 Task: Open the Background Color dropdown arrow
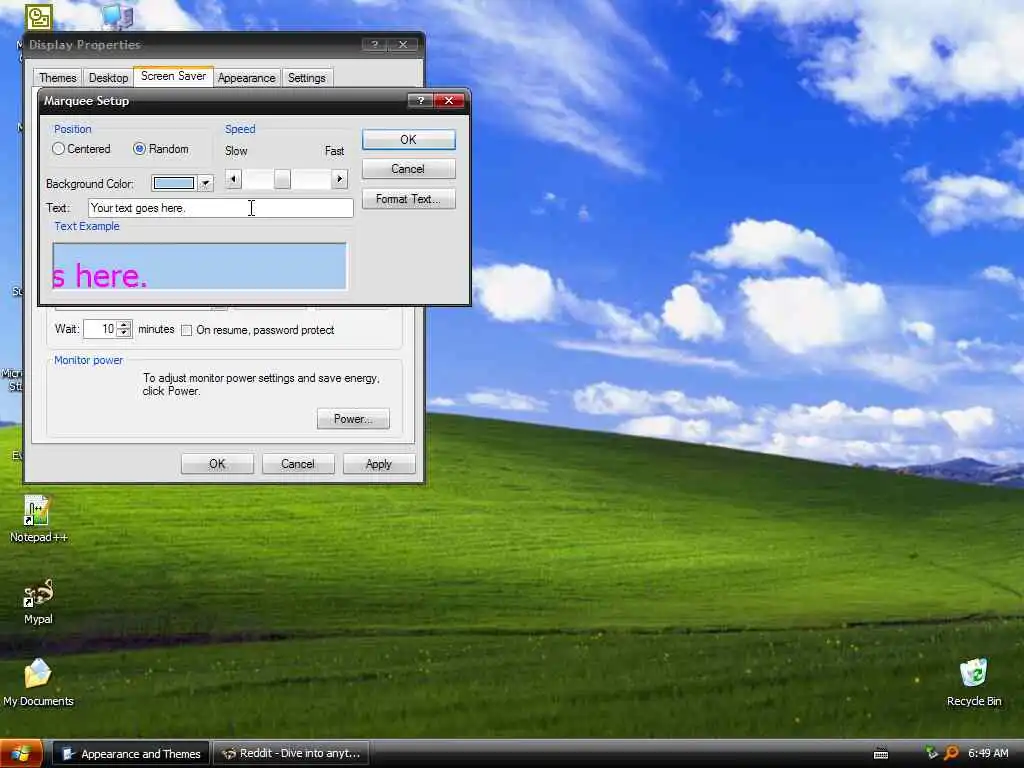pos(205,184)
